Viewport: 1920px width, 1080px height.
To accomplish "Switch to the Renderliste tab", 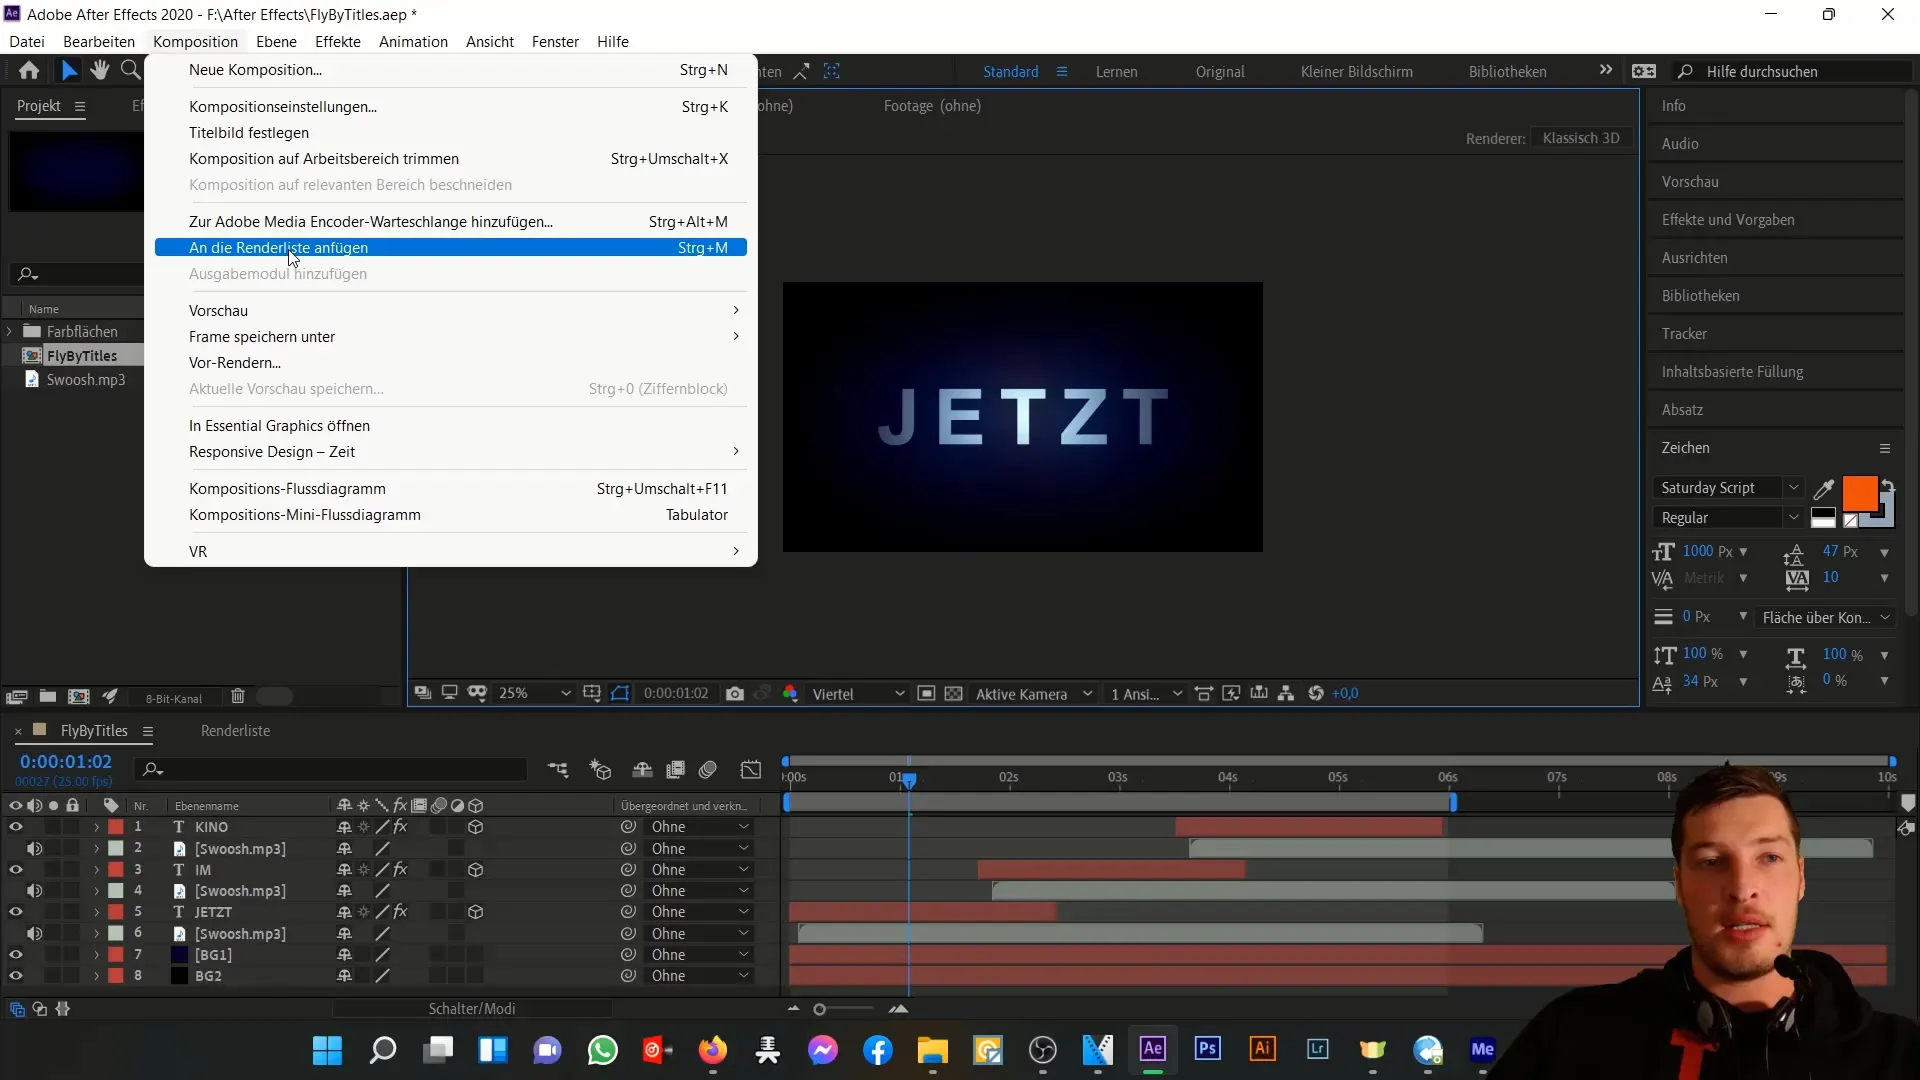I will pos(235,731).
